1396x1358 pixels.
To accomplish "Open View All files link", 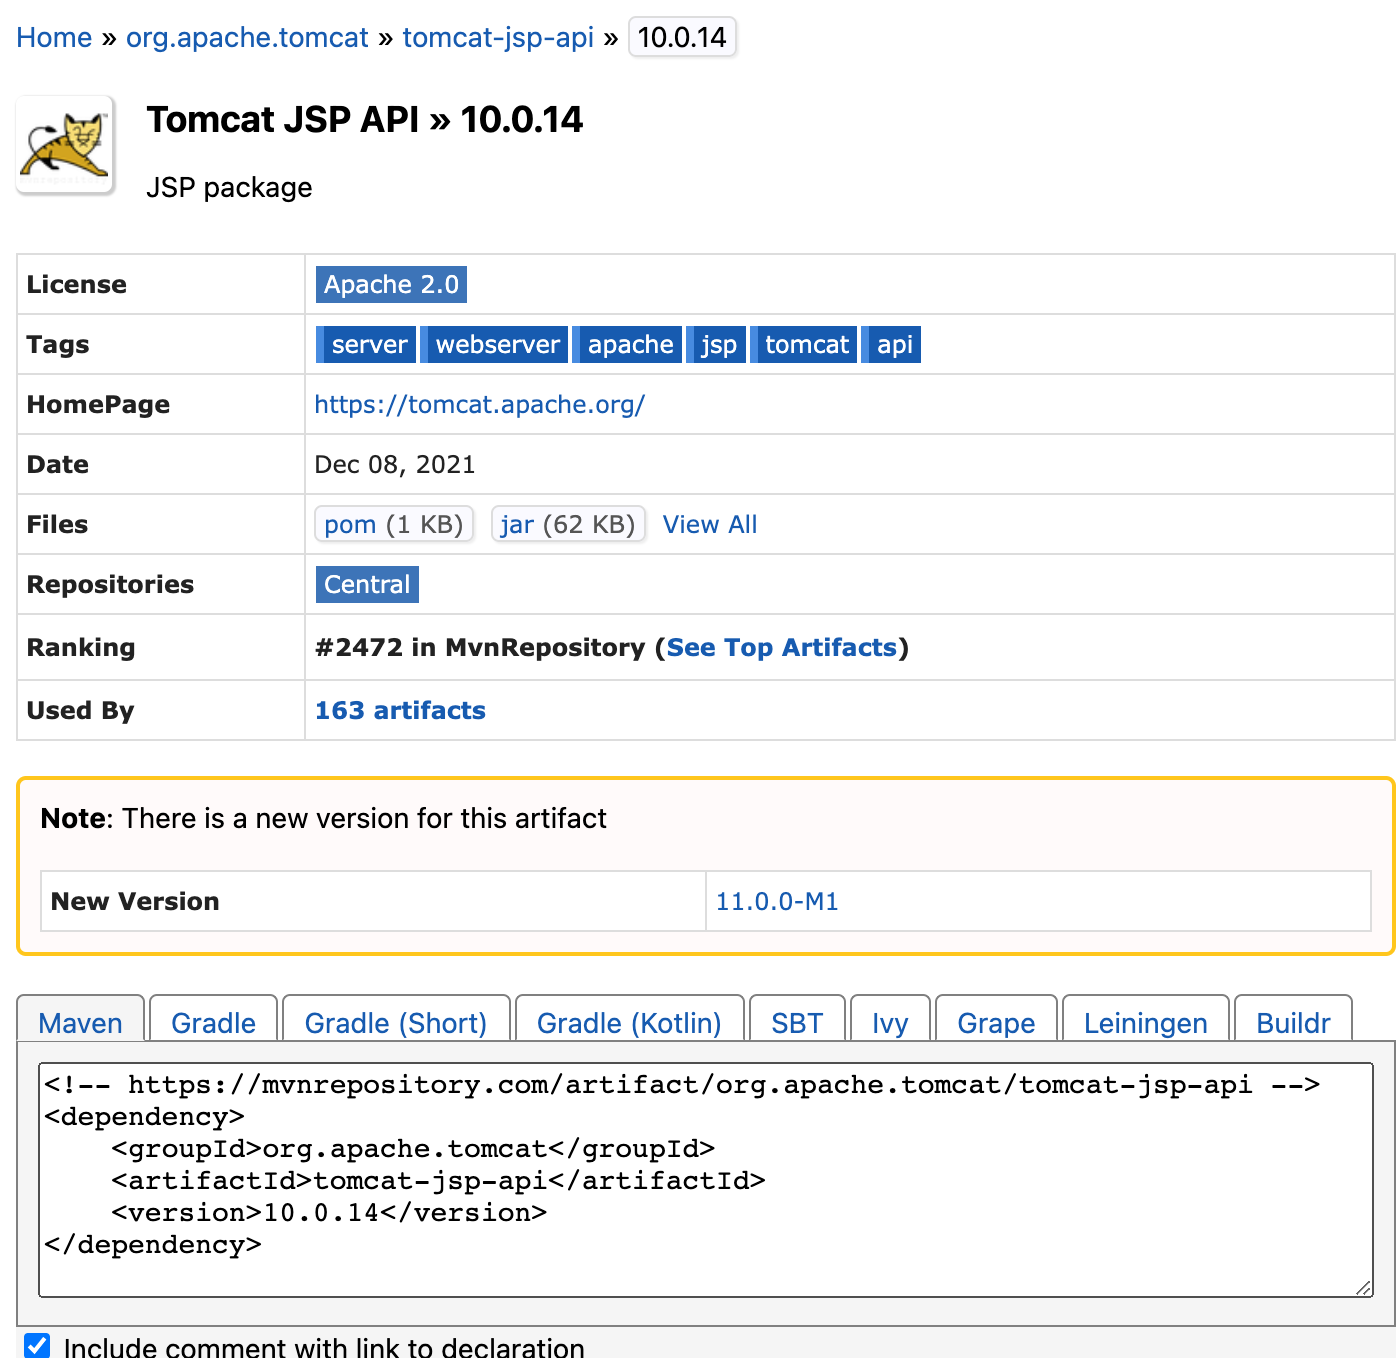I will point(710,524).
